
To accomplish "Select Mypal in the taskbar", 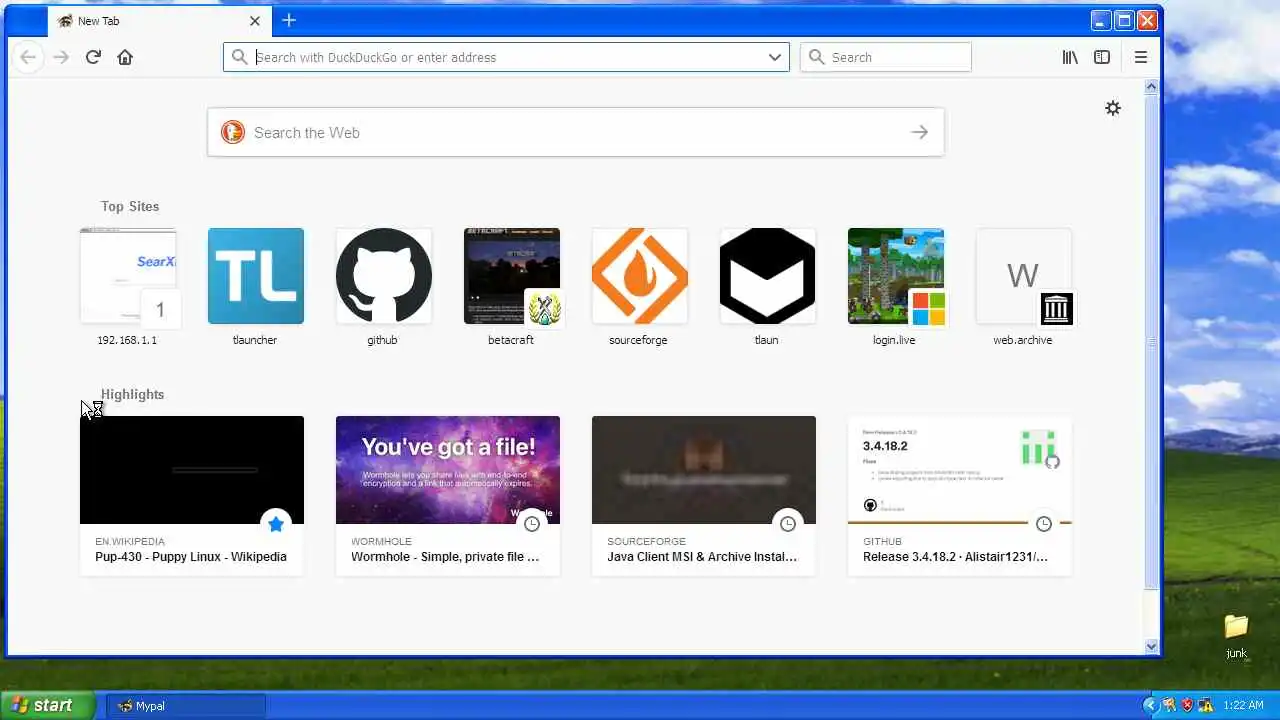I will pos(186,706).
